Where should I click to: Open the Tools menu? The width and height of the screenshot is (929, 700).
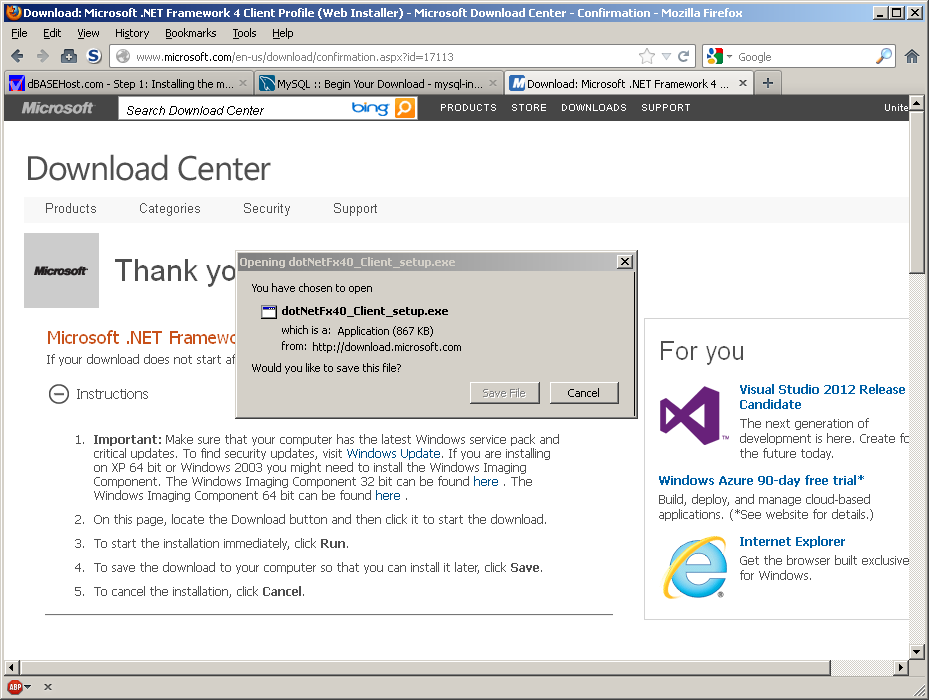pyautogui.click(x=244, y=33)
